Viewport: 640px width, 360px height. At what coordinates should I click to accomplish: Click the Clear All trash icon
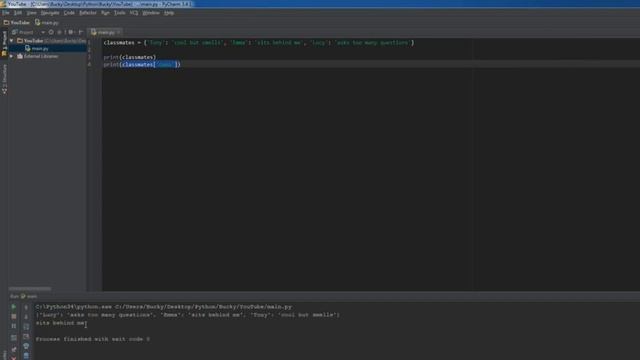26,356
